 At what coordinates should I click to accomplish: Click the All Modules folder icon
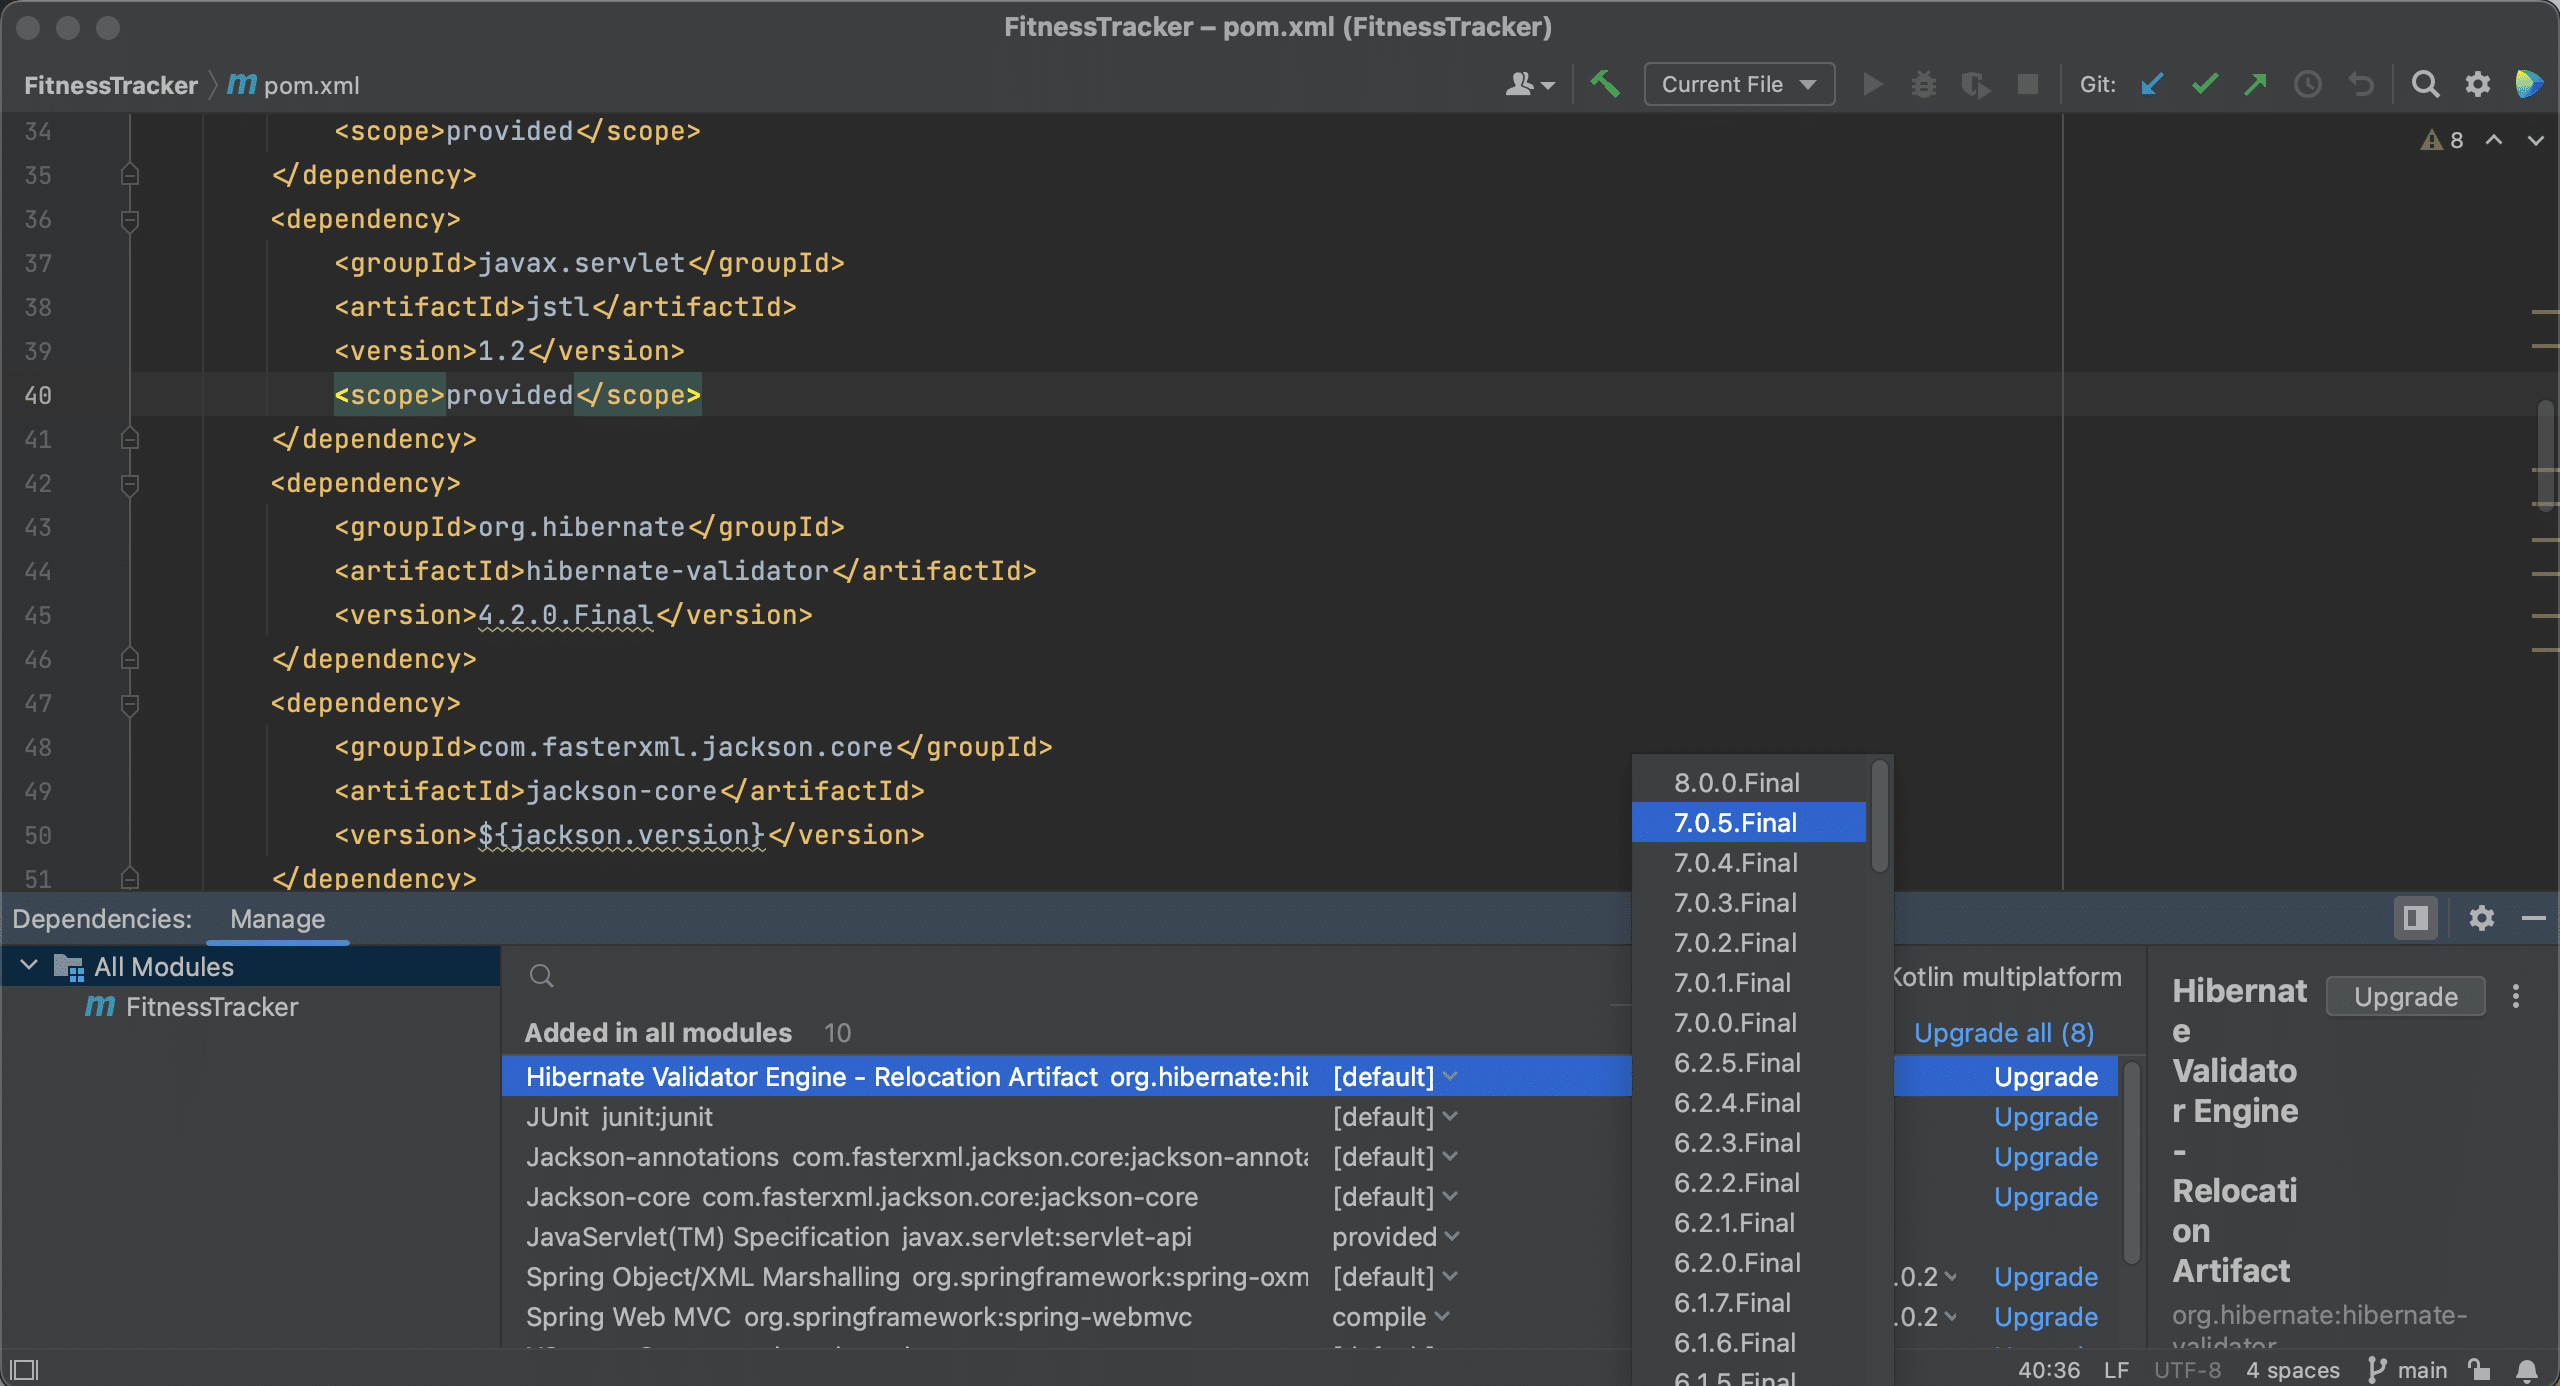click(x=69, y=967)
